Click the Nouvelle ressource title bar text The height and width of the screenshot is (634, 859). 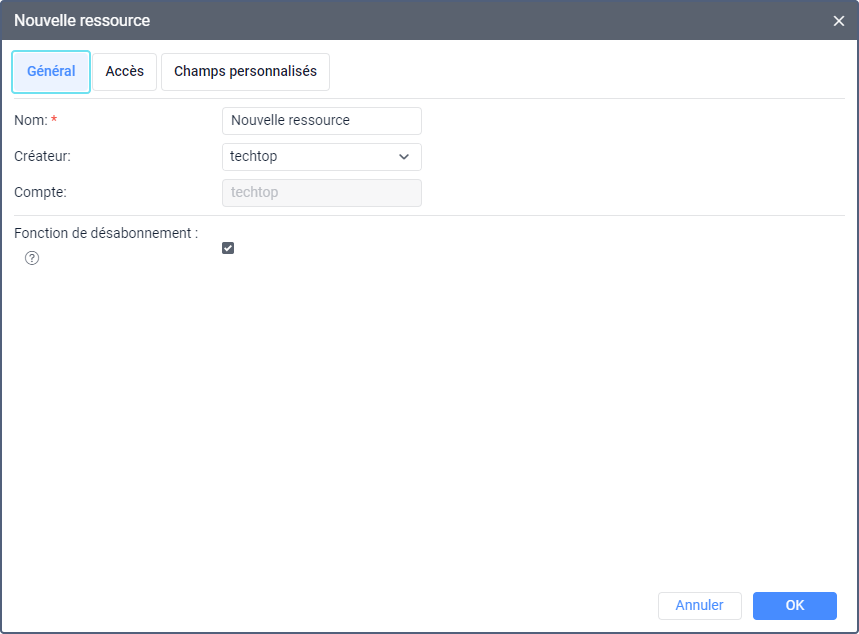coord(82,21)
